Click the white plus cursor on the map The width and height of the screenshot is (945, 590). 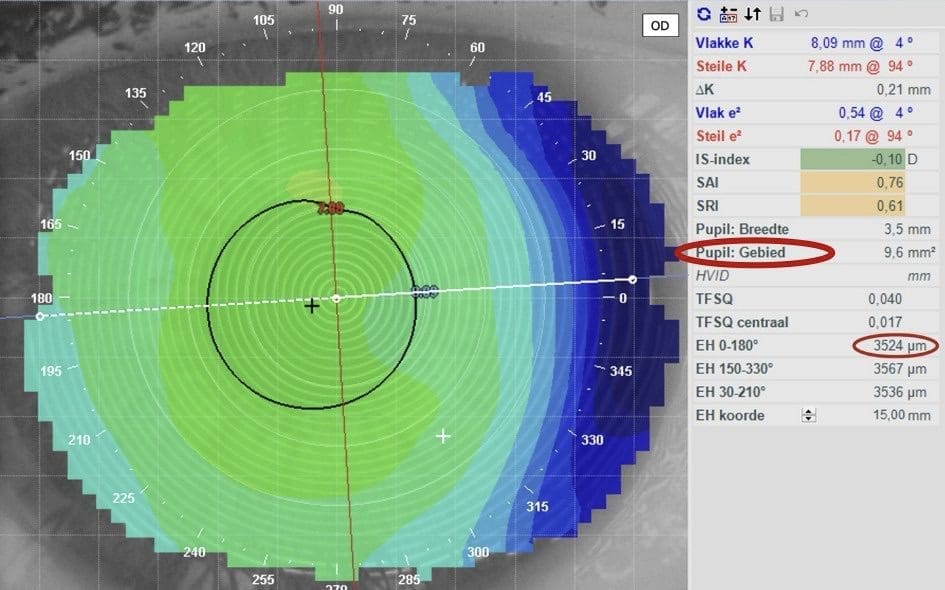444,436
